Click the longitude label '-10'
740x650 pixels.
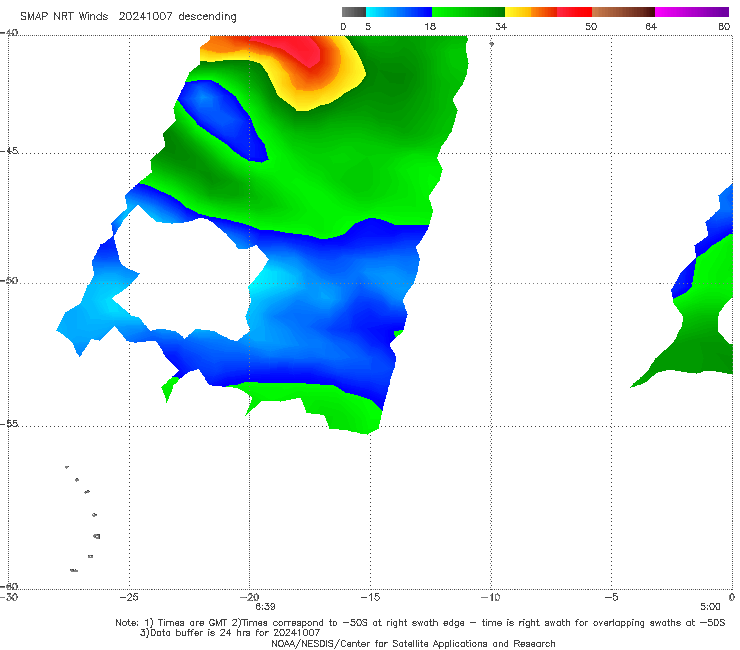pos(490,597)
